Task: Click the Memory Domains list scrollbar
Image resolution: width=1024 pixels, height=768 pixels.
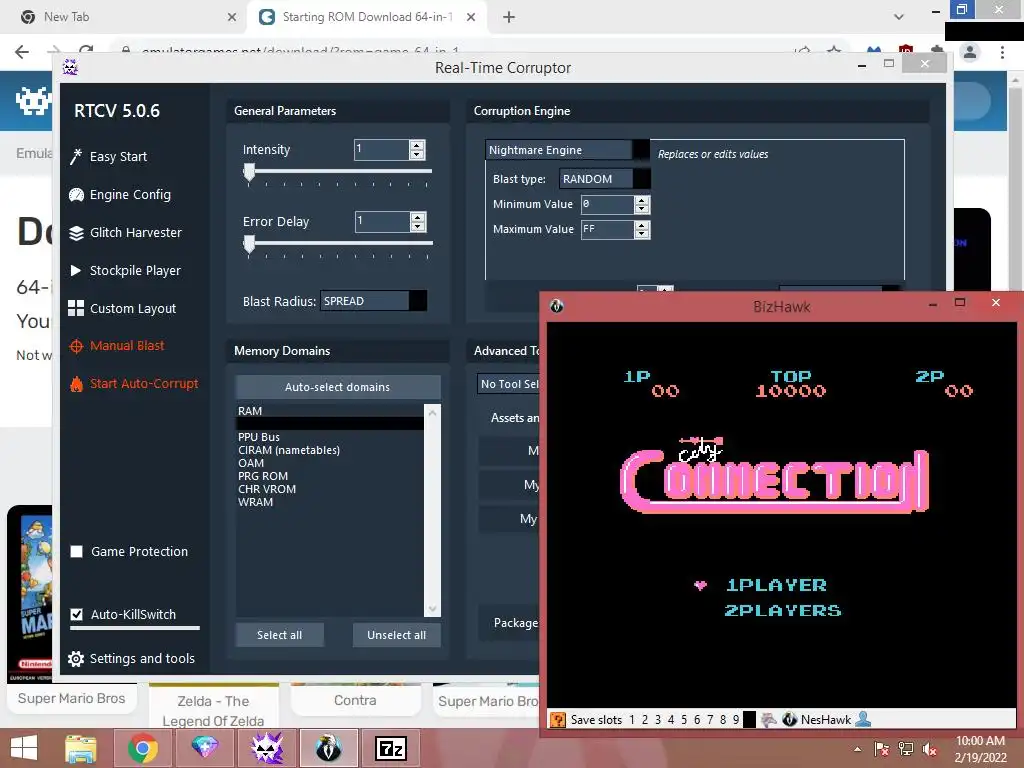Action: point(432,510)
